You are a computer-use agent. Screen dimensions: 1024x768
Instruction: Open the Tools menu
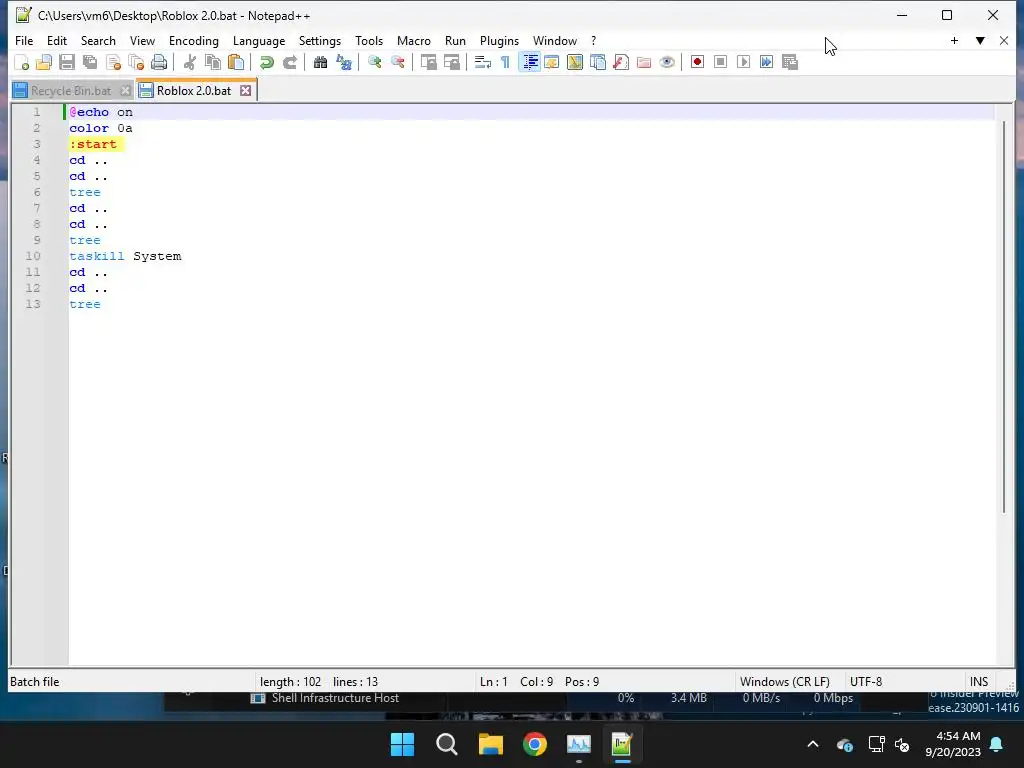coord(369,40)
